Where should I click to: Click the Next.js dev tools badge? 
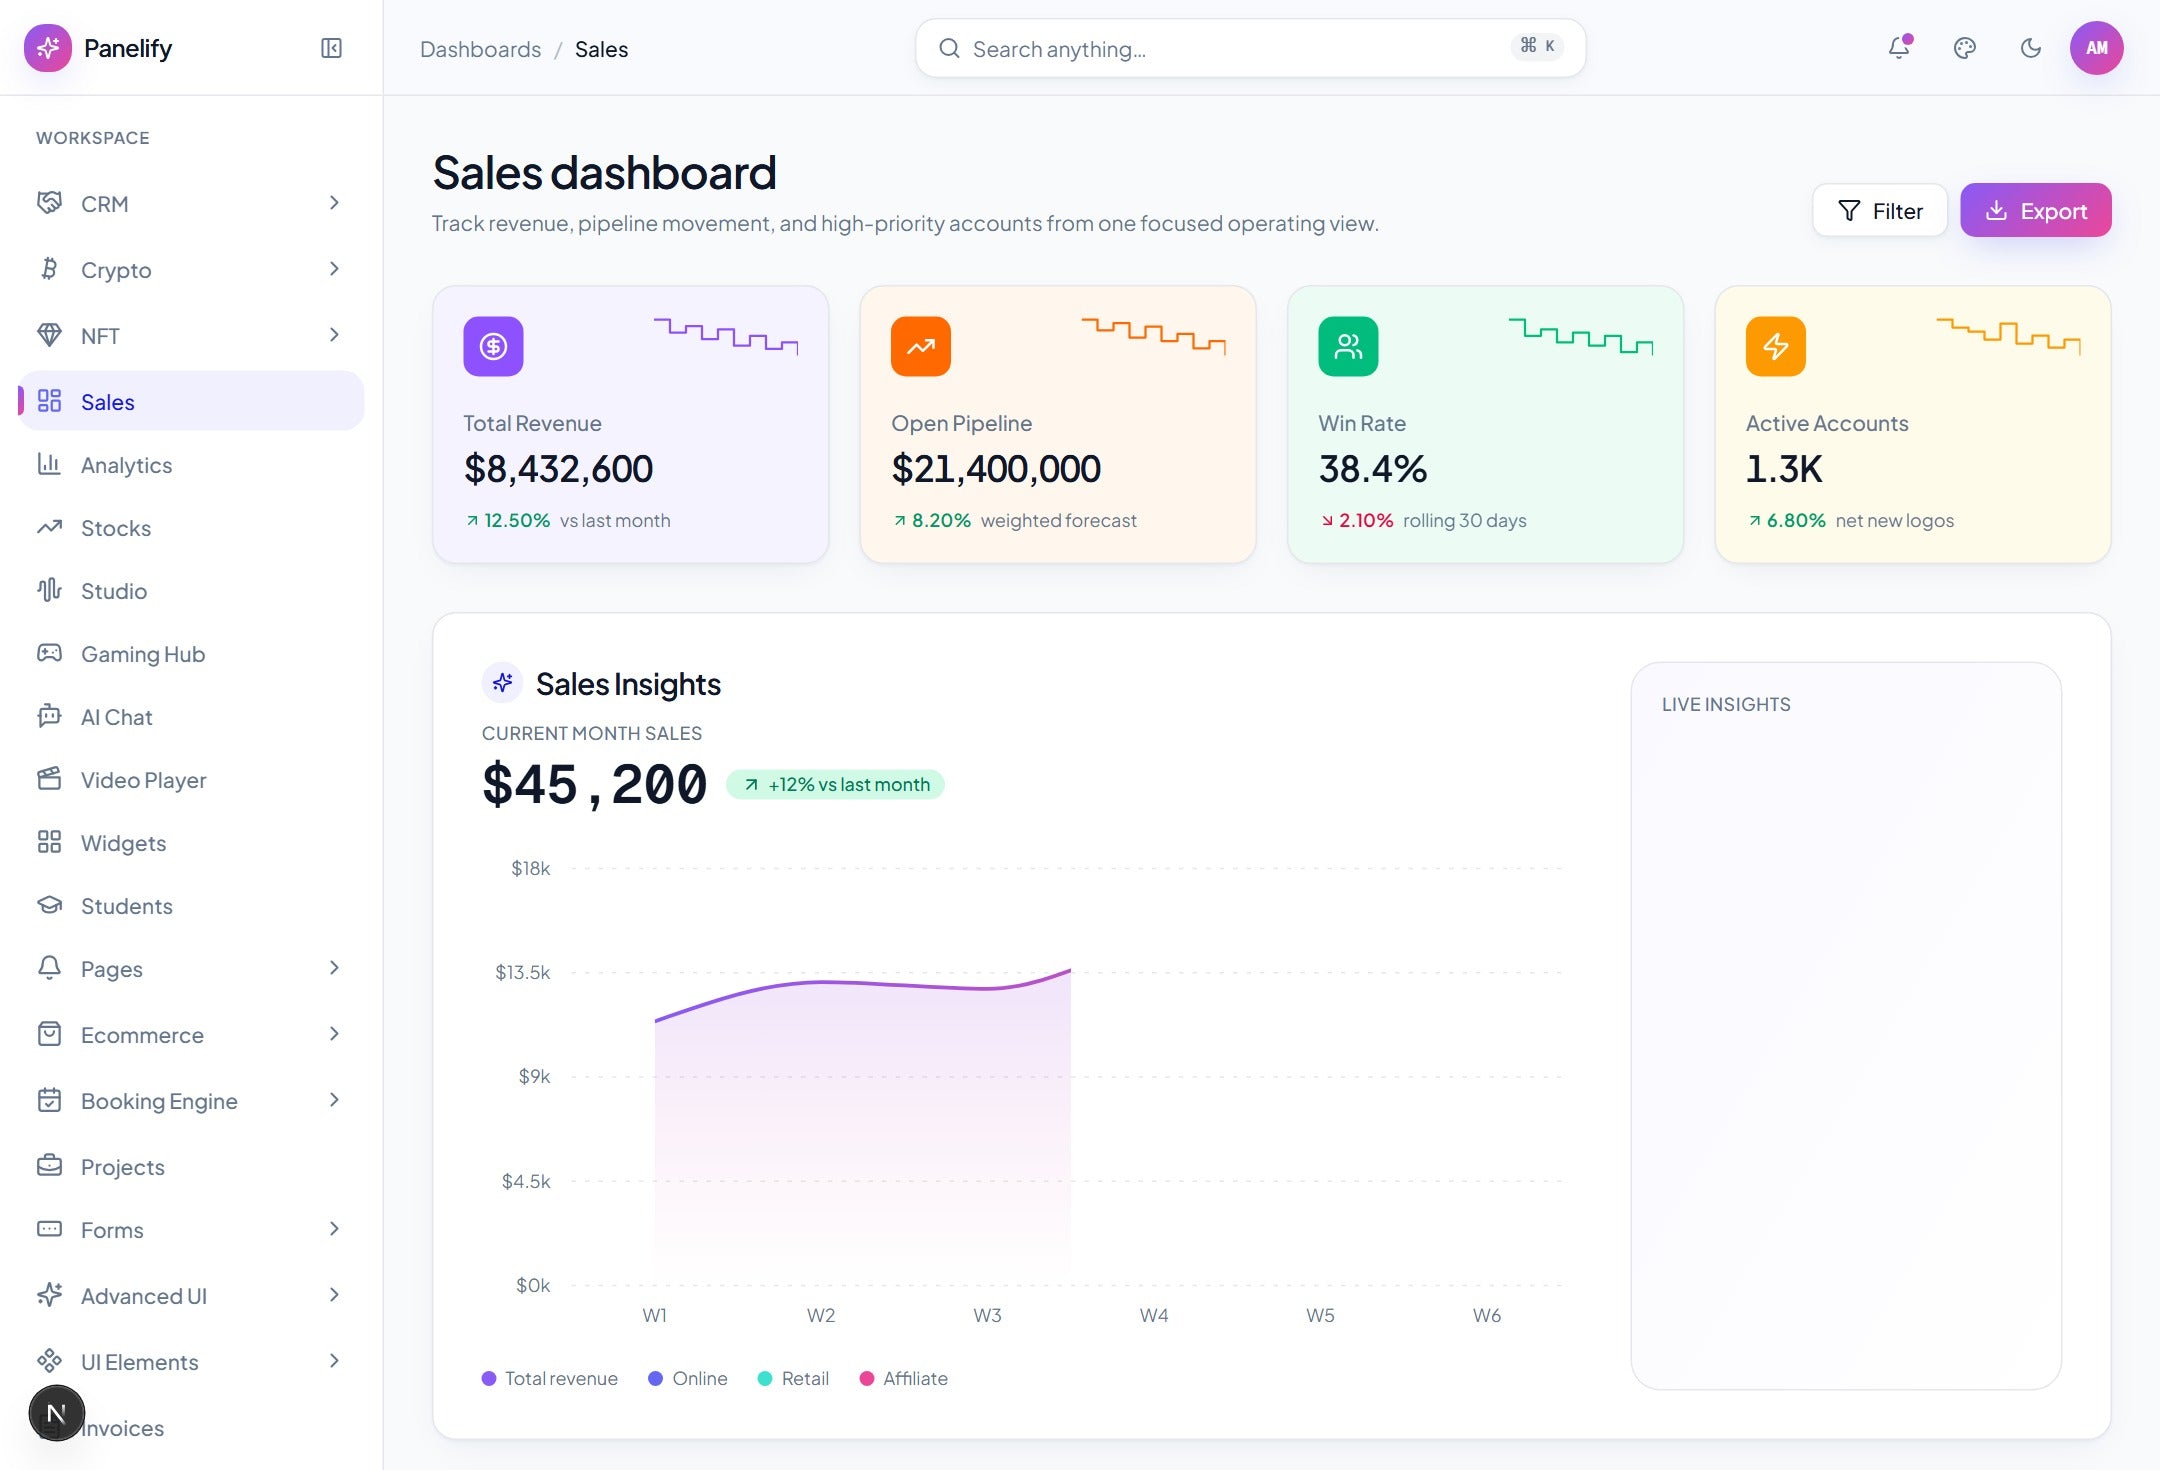tap(57, 1413)
